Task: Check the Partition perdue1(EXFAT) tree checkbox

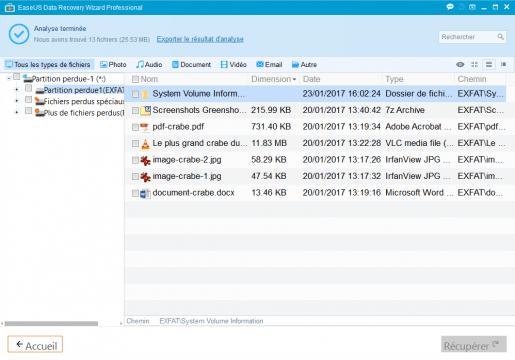Action: pos(29,88)
